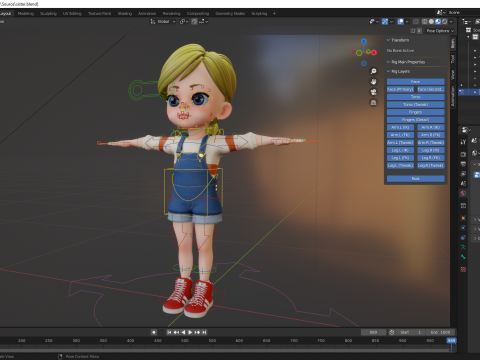This screenshot has height=360, width=480.
Task: Select material preview shading mode
Action: click(438, 21)
